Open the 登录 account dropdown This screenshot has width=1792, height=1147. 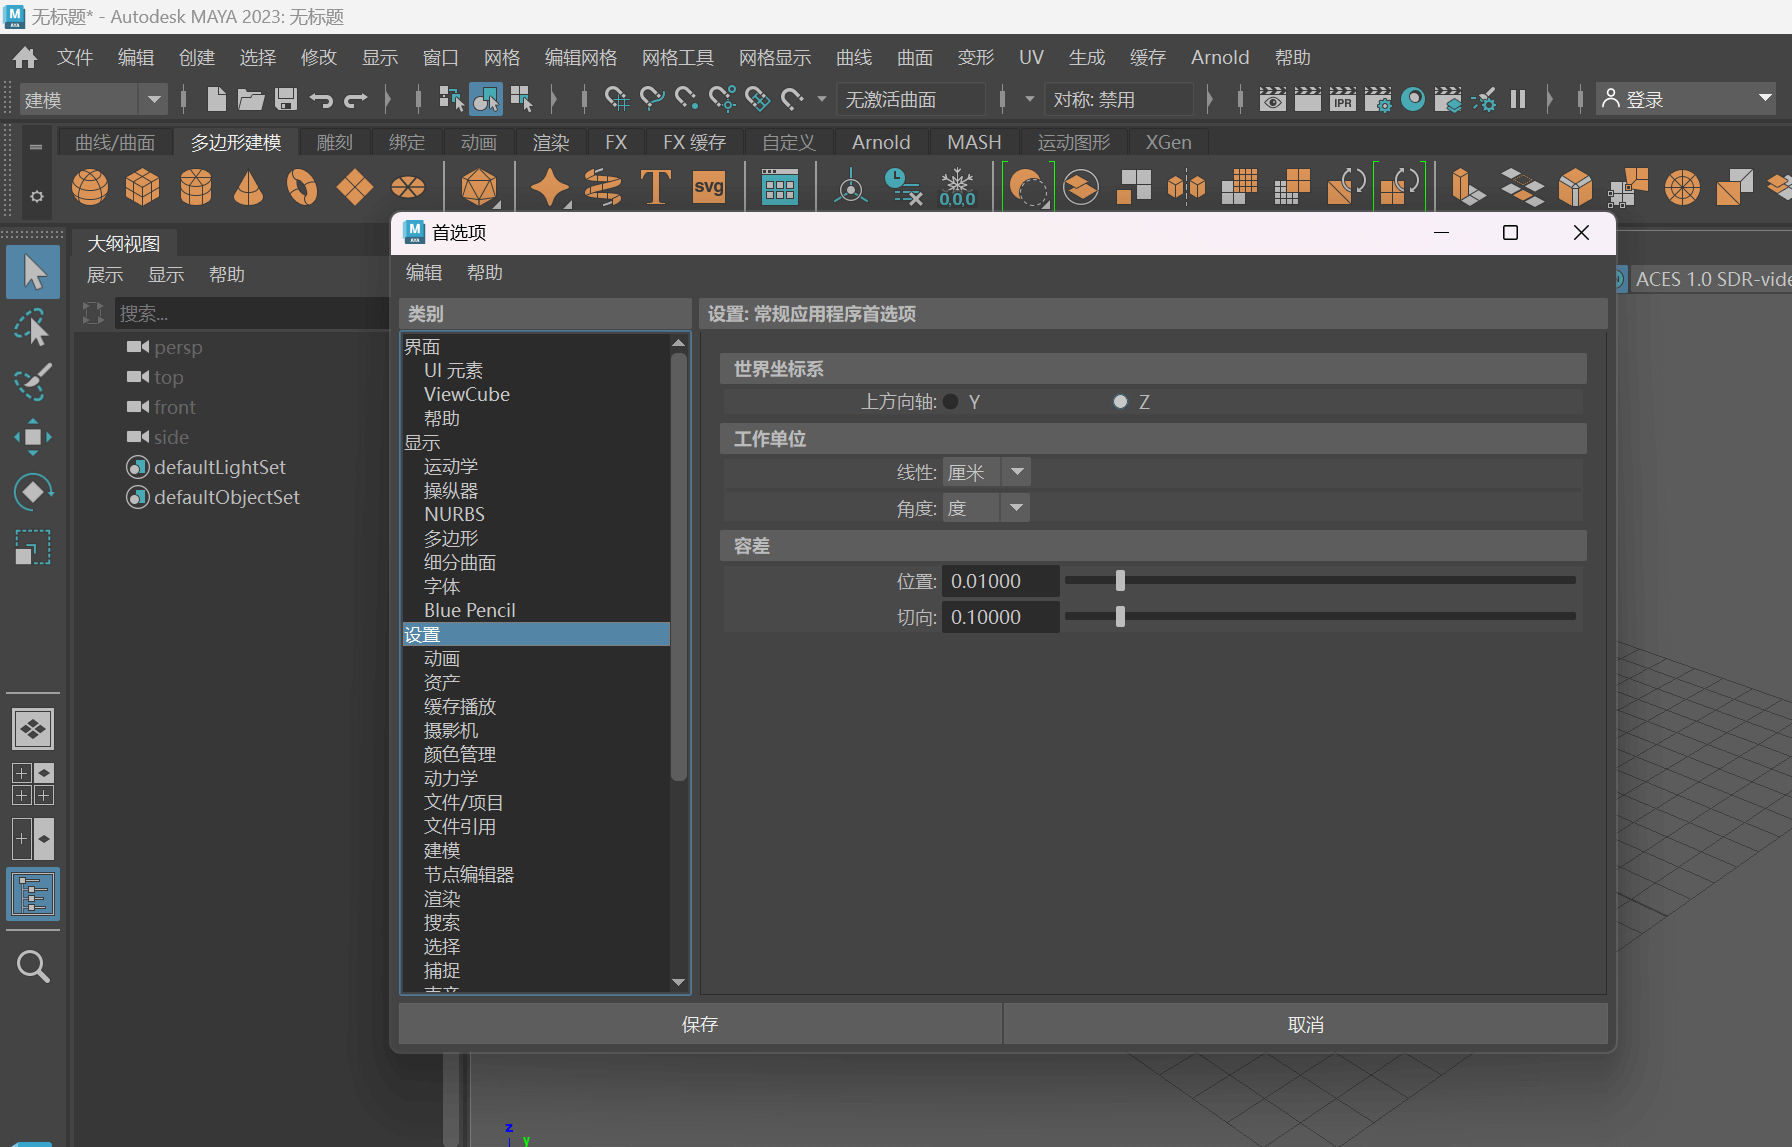pyautogui.click(x=1686, y=99)
